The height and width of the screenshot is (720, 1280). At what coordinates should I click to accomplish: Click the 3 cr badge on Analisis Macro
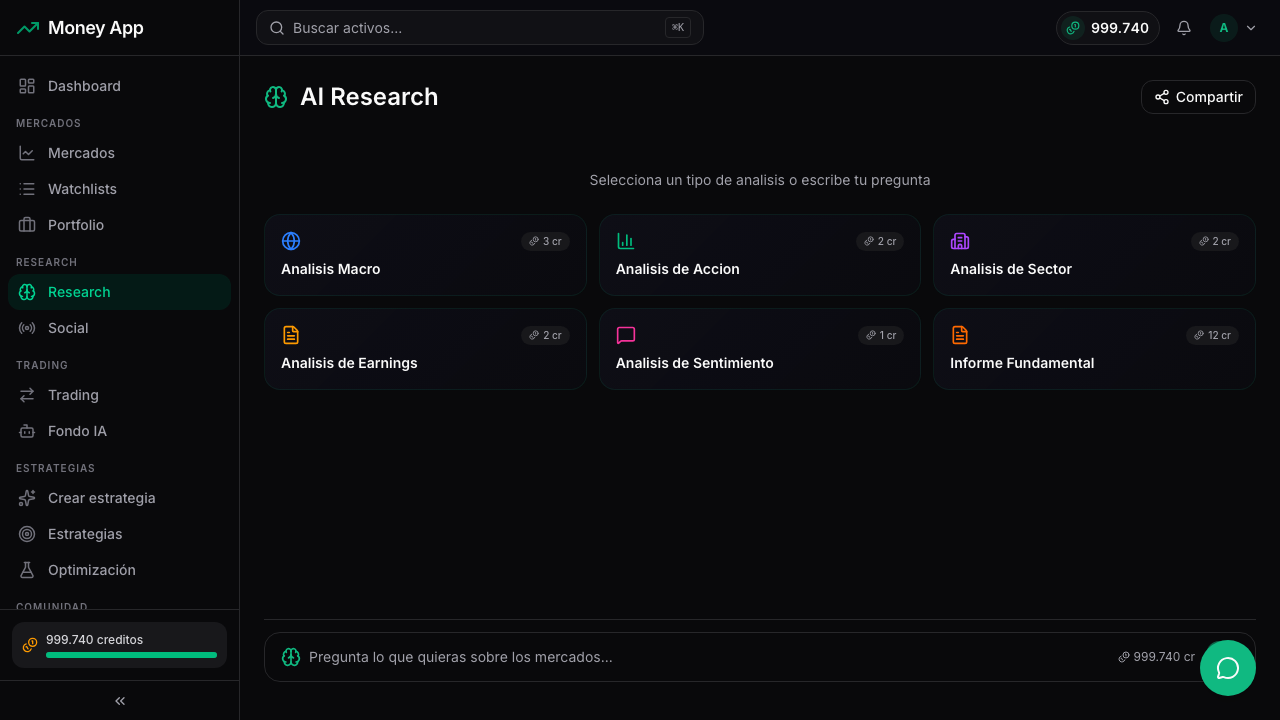point(545,241)
